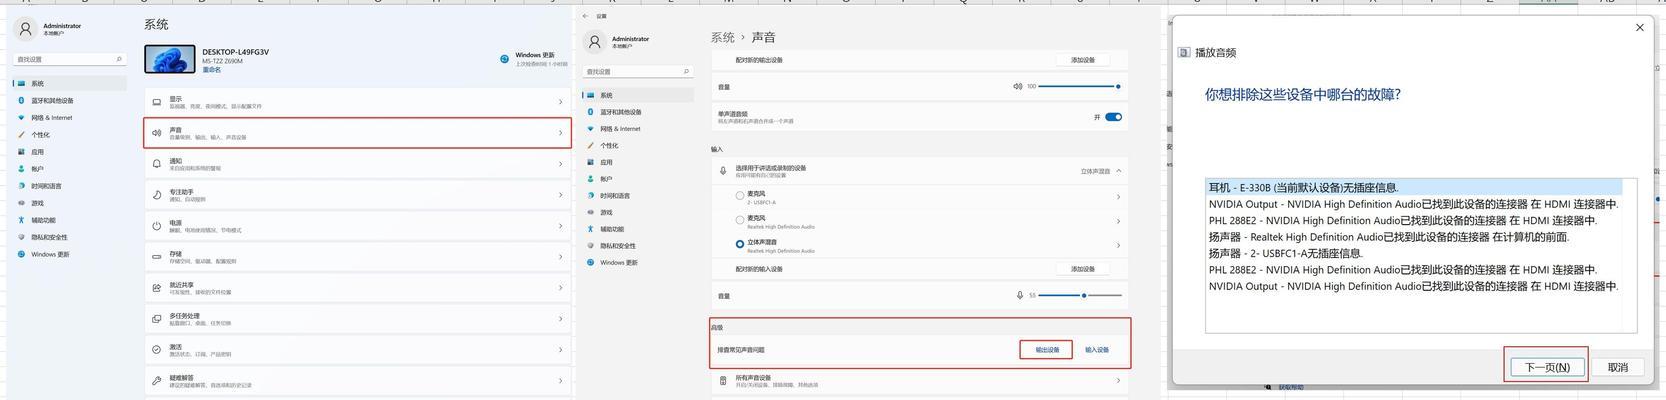Mute input with the microphone icon beside volume 55

[1020, 295]
